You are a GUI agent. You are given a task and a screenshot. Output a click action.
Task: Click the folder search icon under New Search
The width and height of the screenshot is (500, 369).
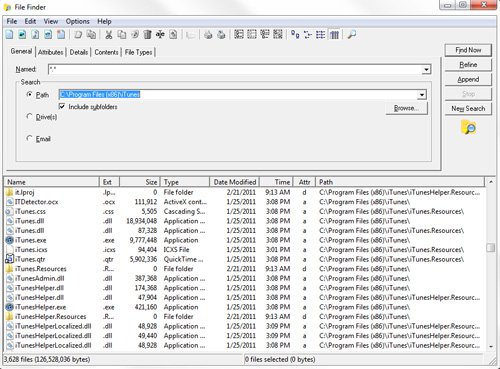(x=468, y=127)
